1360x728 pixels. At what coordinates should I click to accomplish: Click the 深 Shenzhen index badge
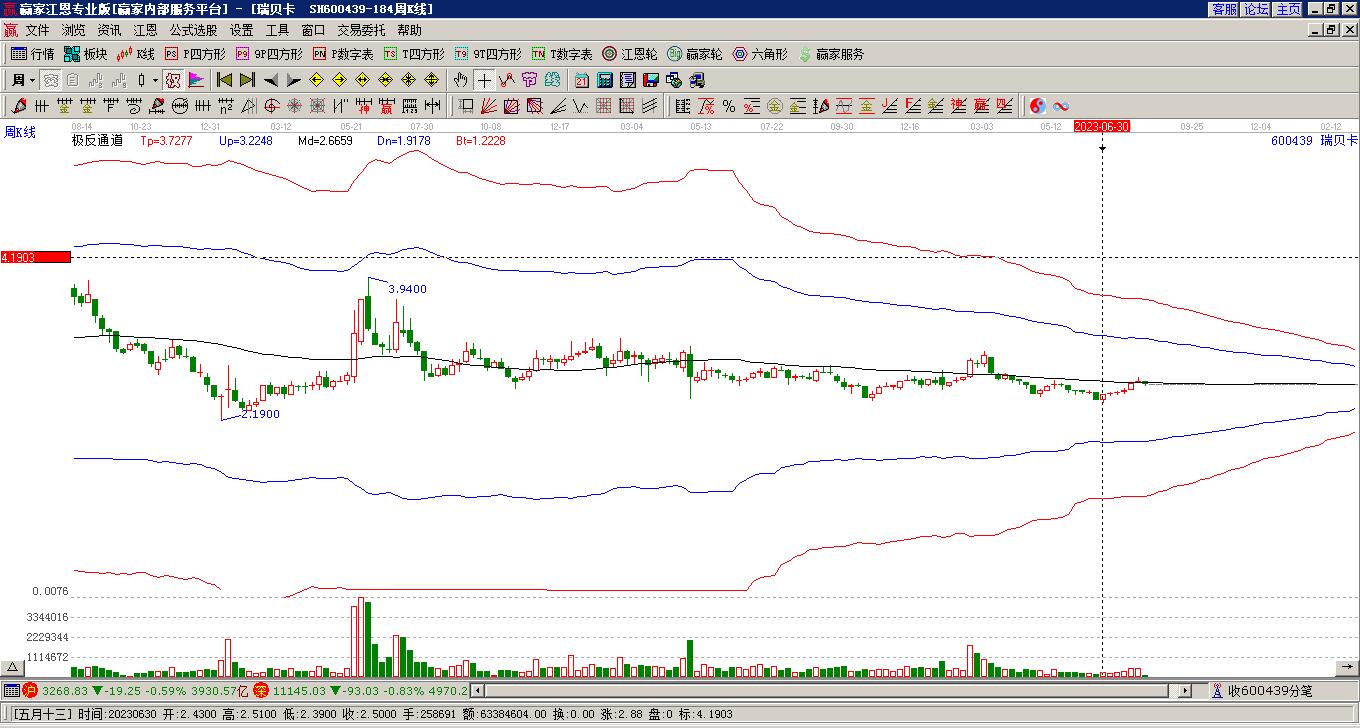tap(260, 690)
